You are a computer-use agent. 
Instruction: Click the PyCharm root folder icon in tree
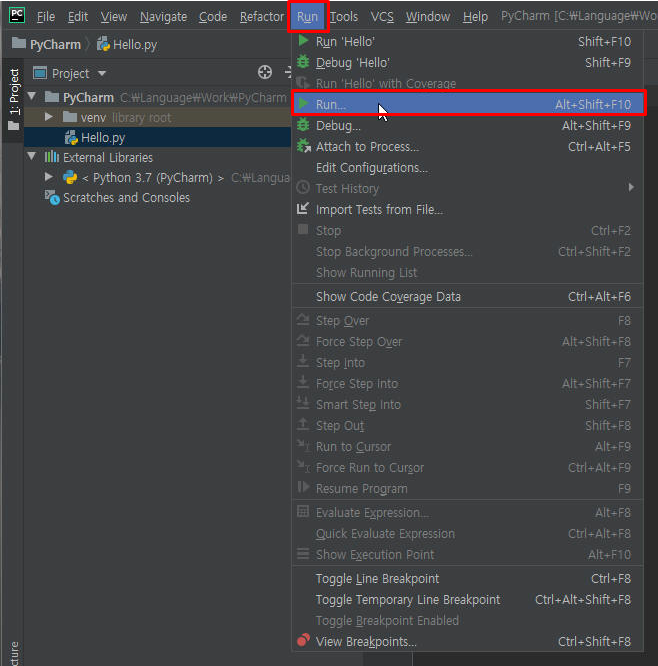coord(52,97)
